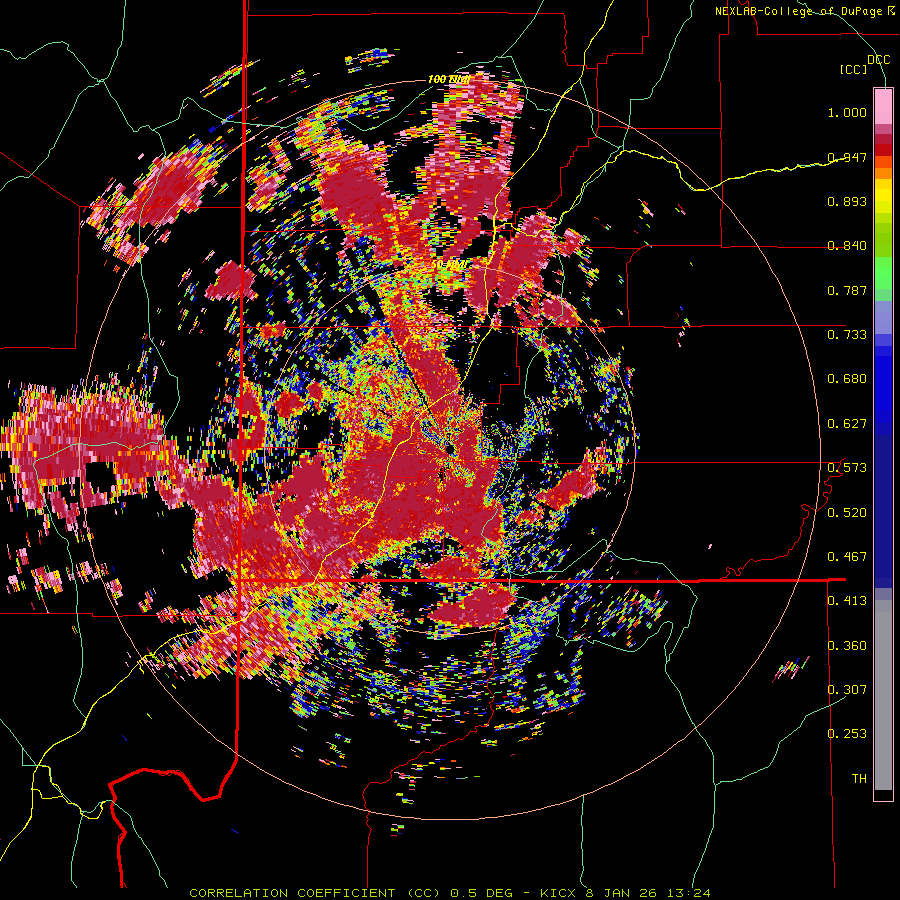
Task: Click the 0.627 legend value
Action: 847,424
